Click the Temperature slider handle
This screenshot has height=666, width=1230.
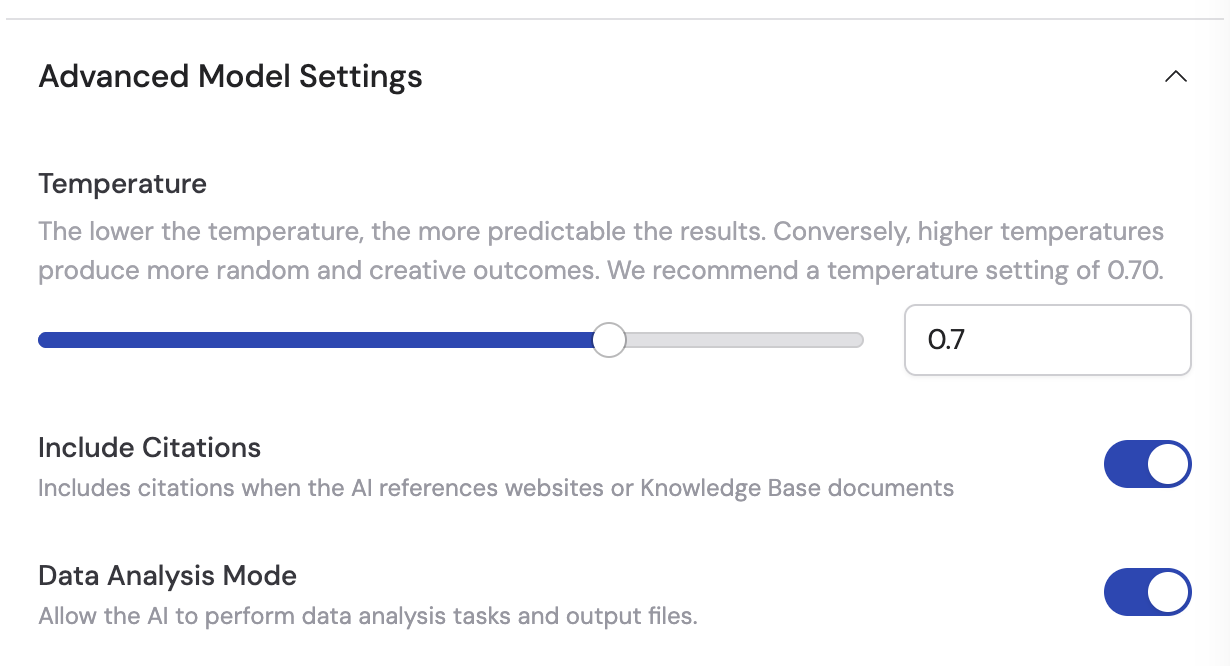(610, 340)
